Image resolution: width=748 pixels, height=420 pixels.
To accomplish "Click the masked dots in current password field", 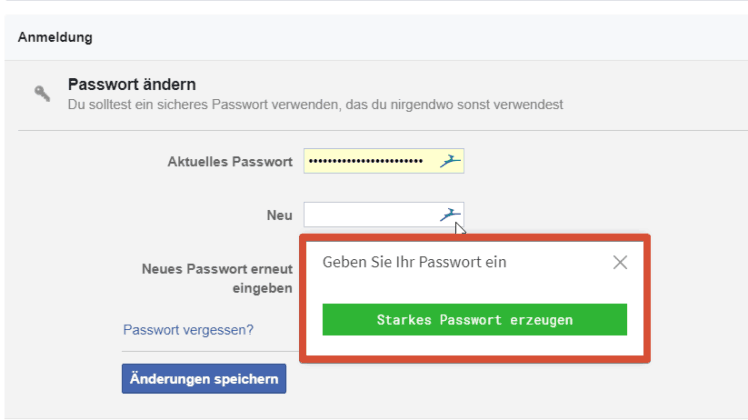I will tap(365, 161).
